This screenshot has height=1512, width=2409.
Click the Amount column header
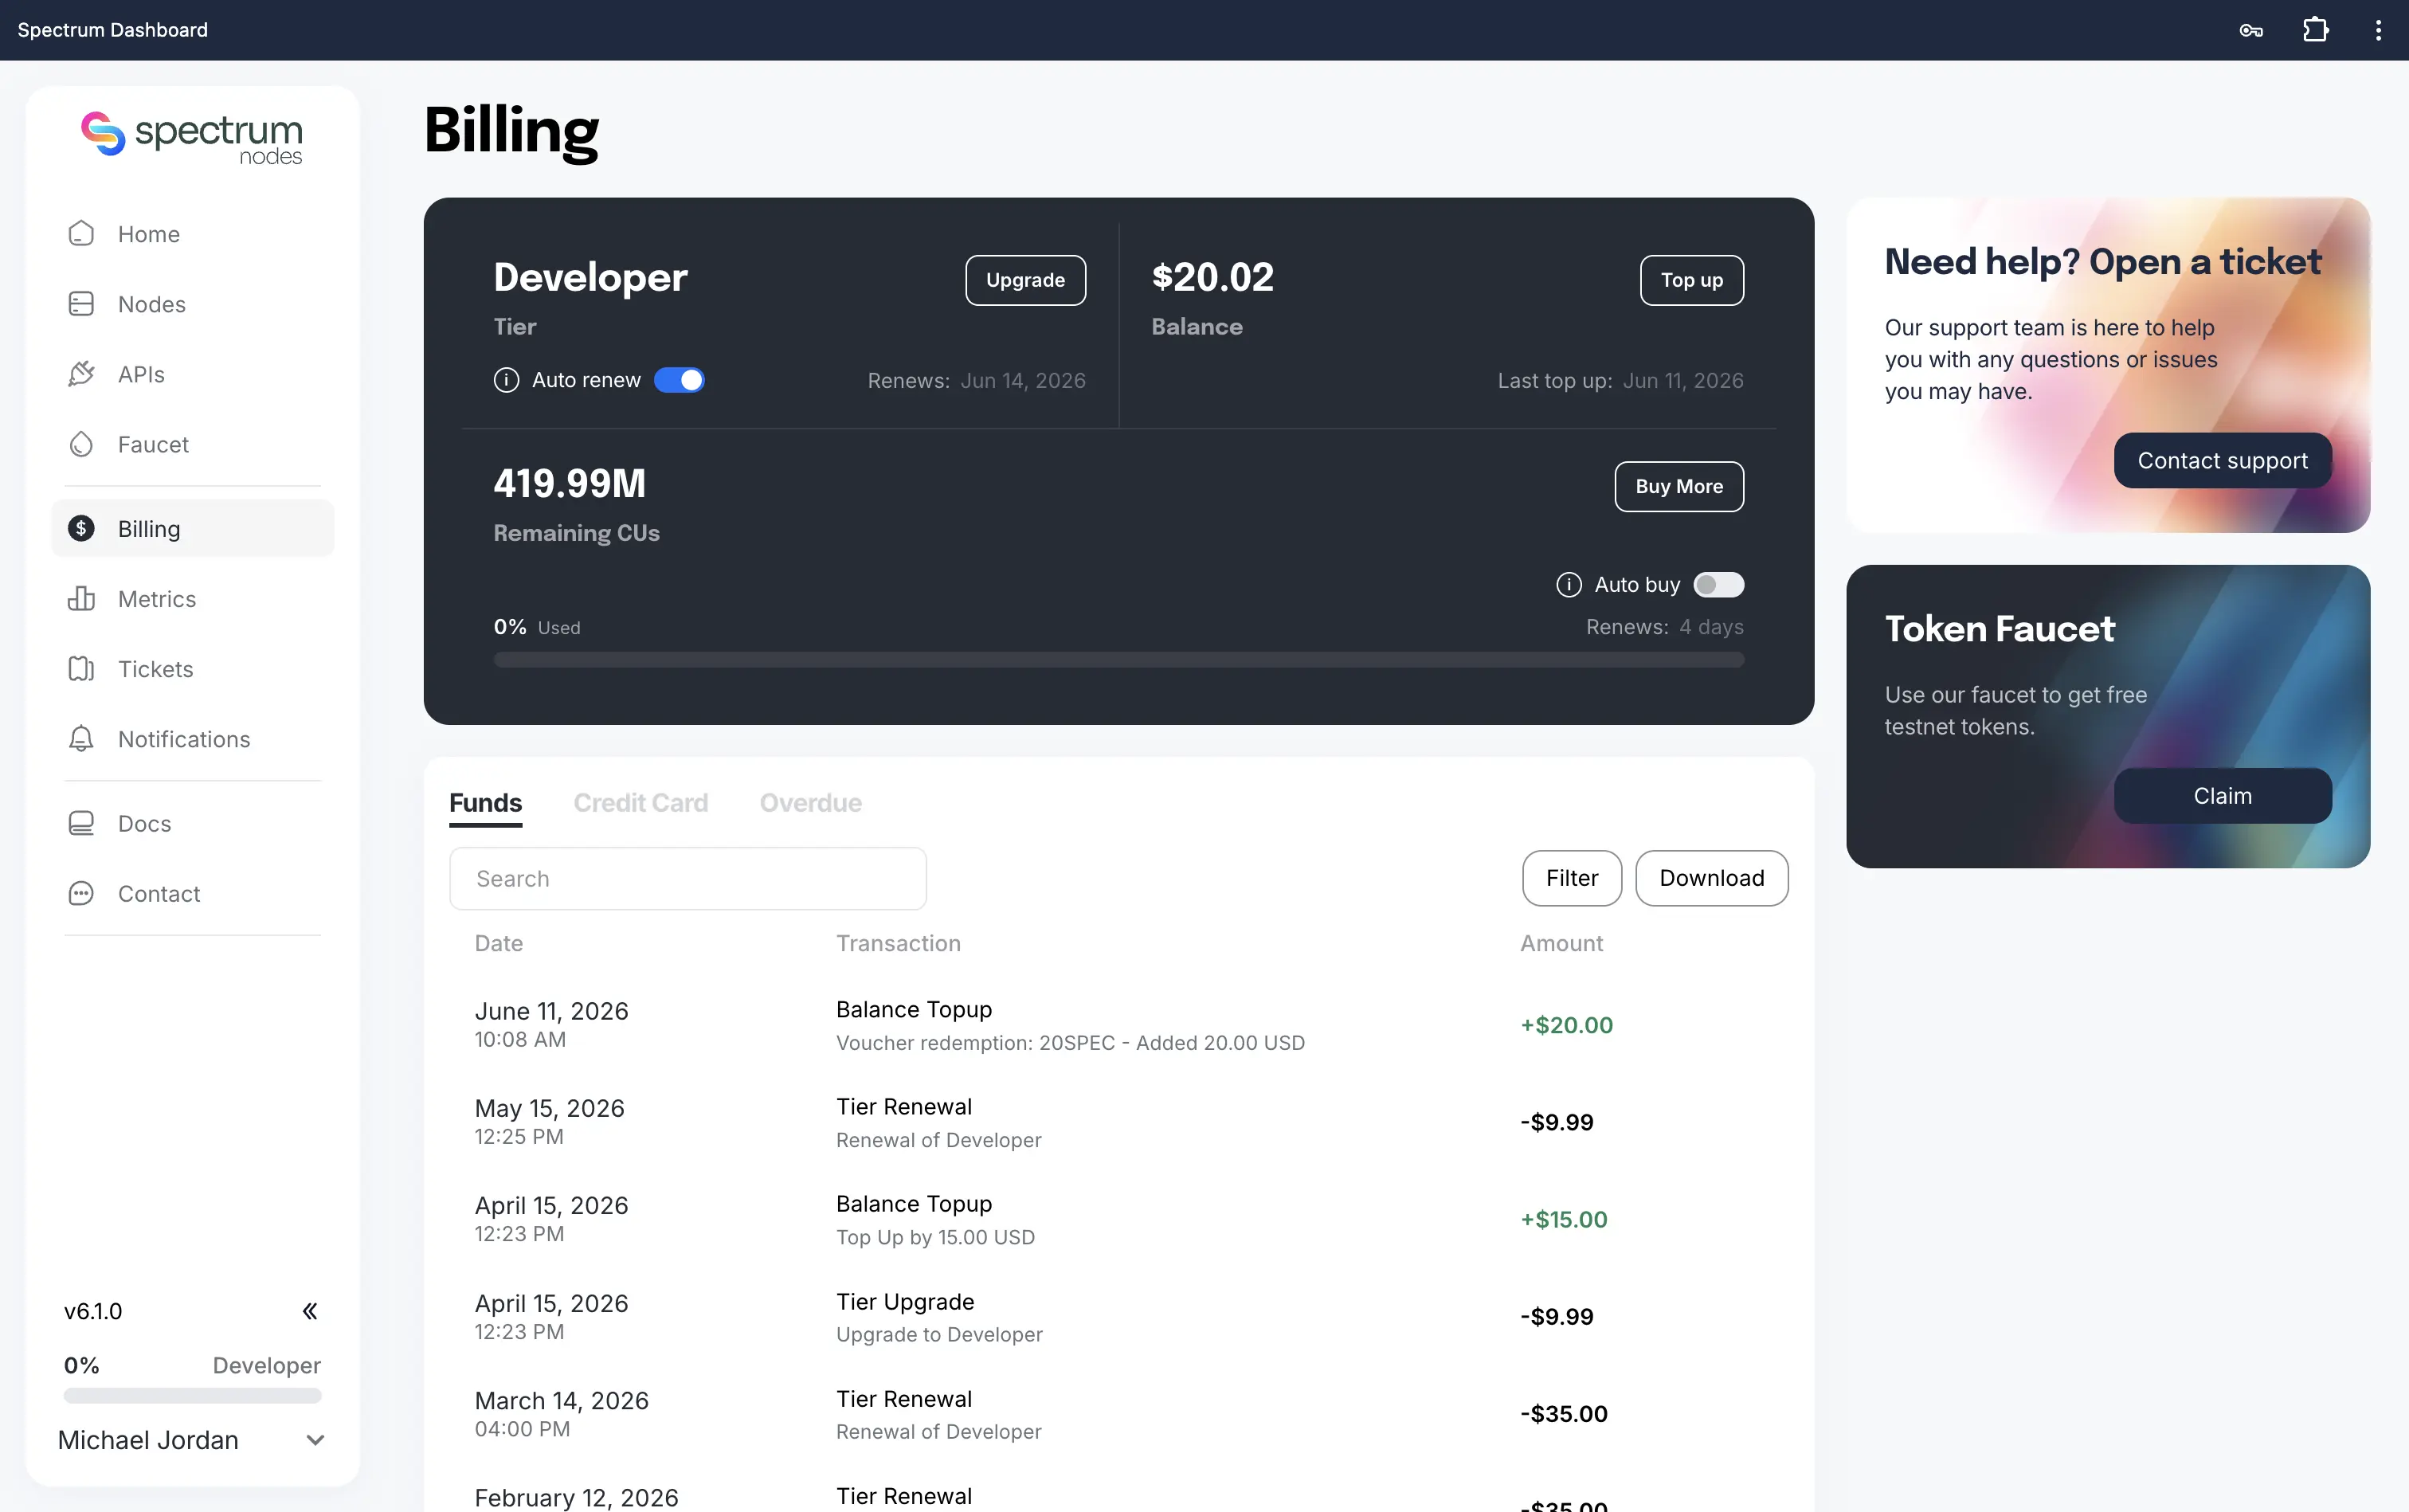tap(1561, 943)
